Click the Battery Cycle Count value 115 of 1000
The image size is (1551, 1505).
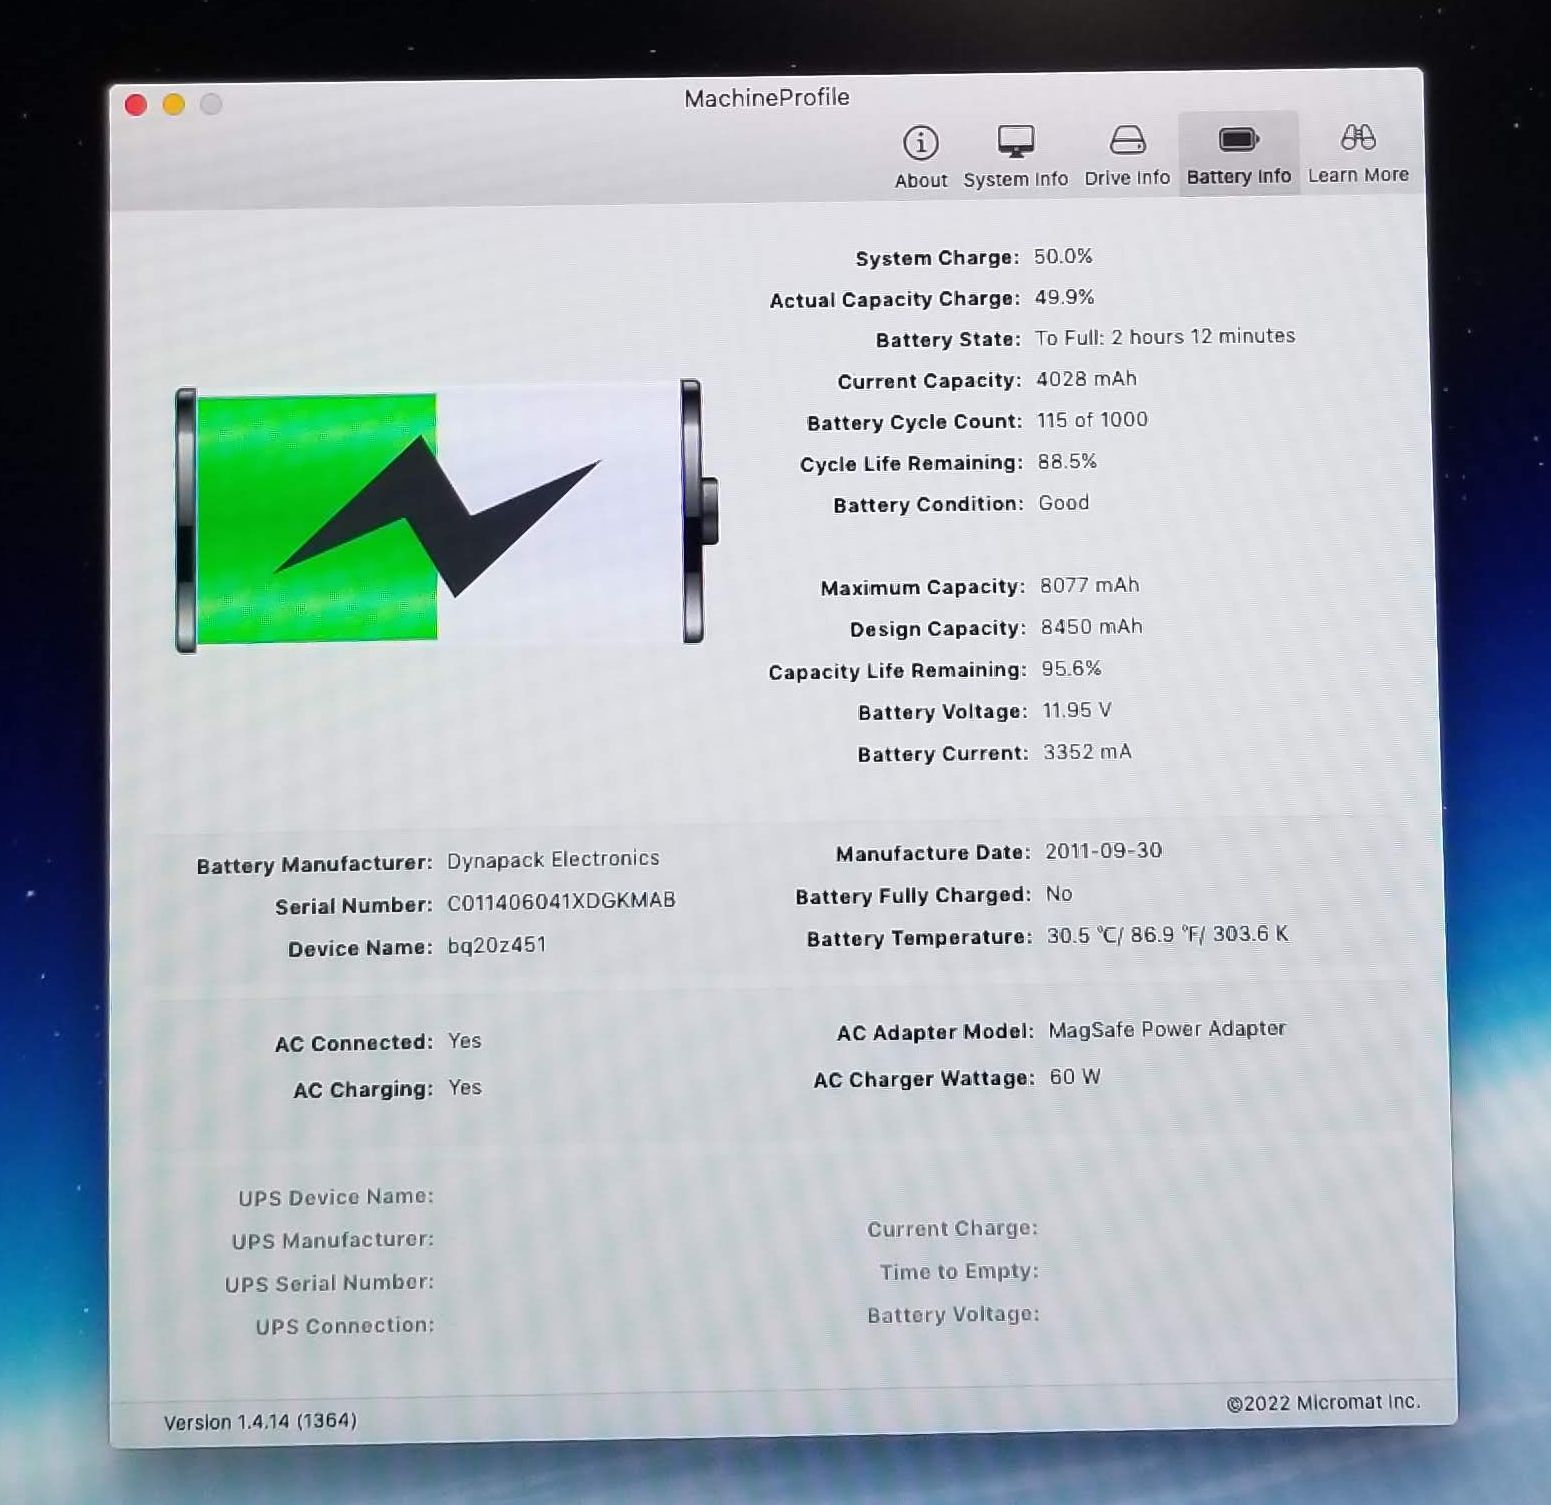pos(1091,420)
